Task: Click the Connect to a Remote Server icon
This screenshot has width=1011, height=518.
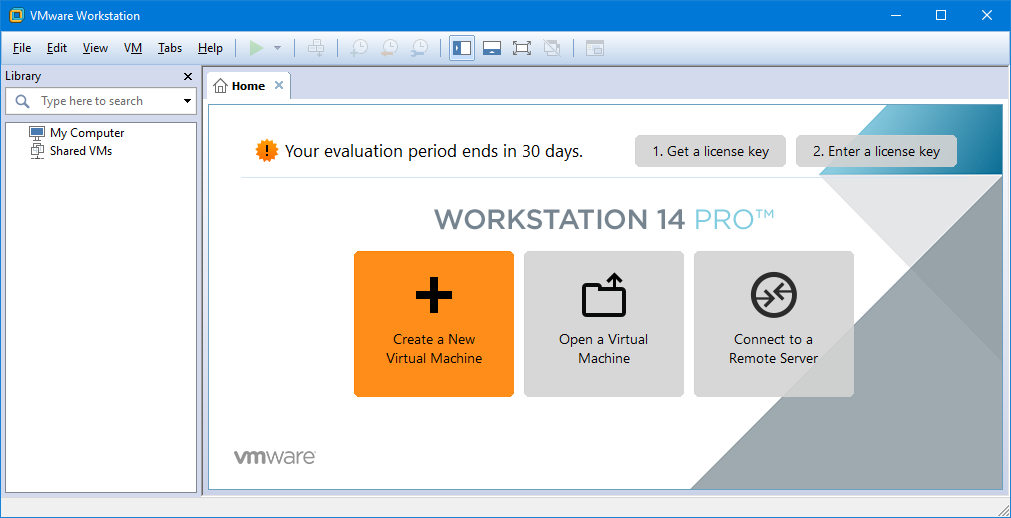Action: pyautogui.click(x=773, y=296)
